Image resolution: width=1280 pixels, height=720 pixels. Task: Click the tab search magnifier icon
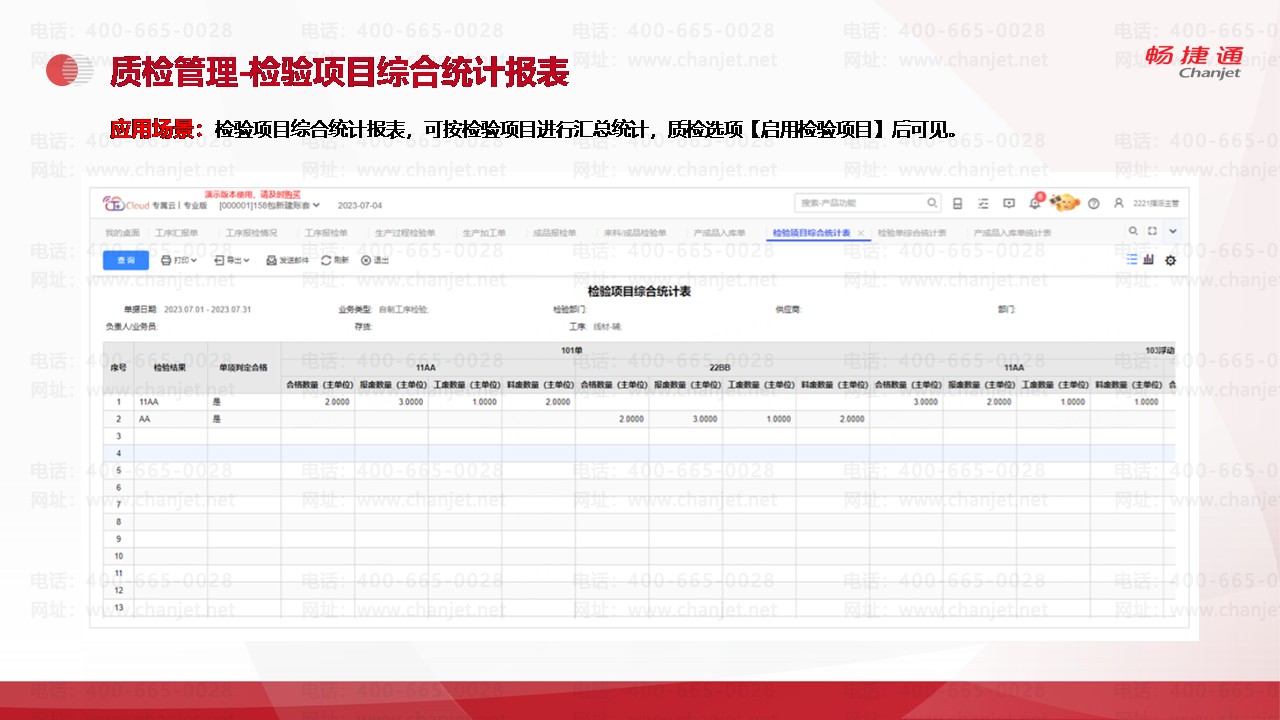point(1133,231)
